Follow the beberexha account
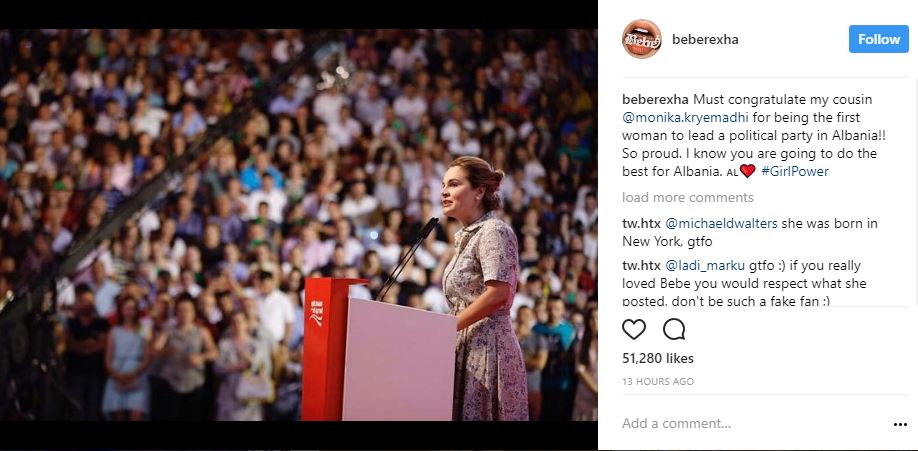Image resolution: width=918 pixels, height=451 pixels. (x=879, y=39)
